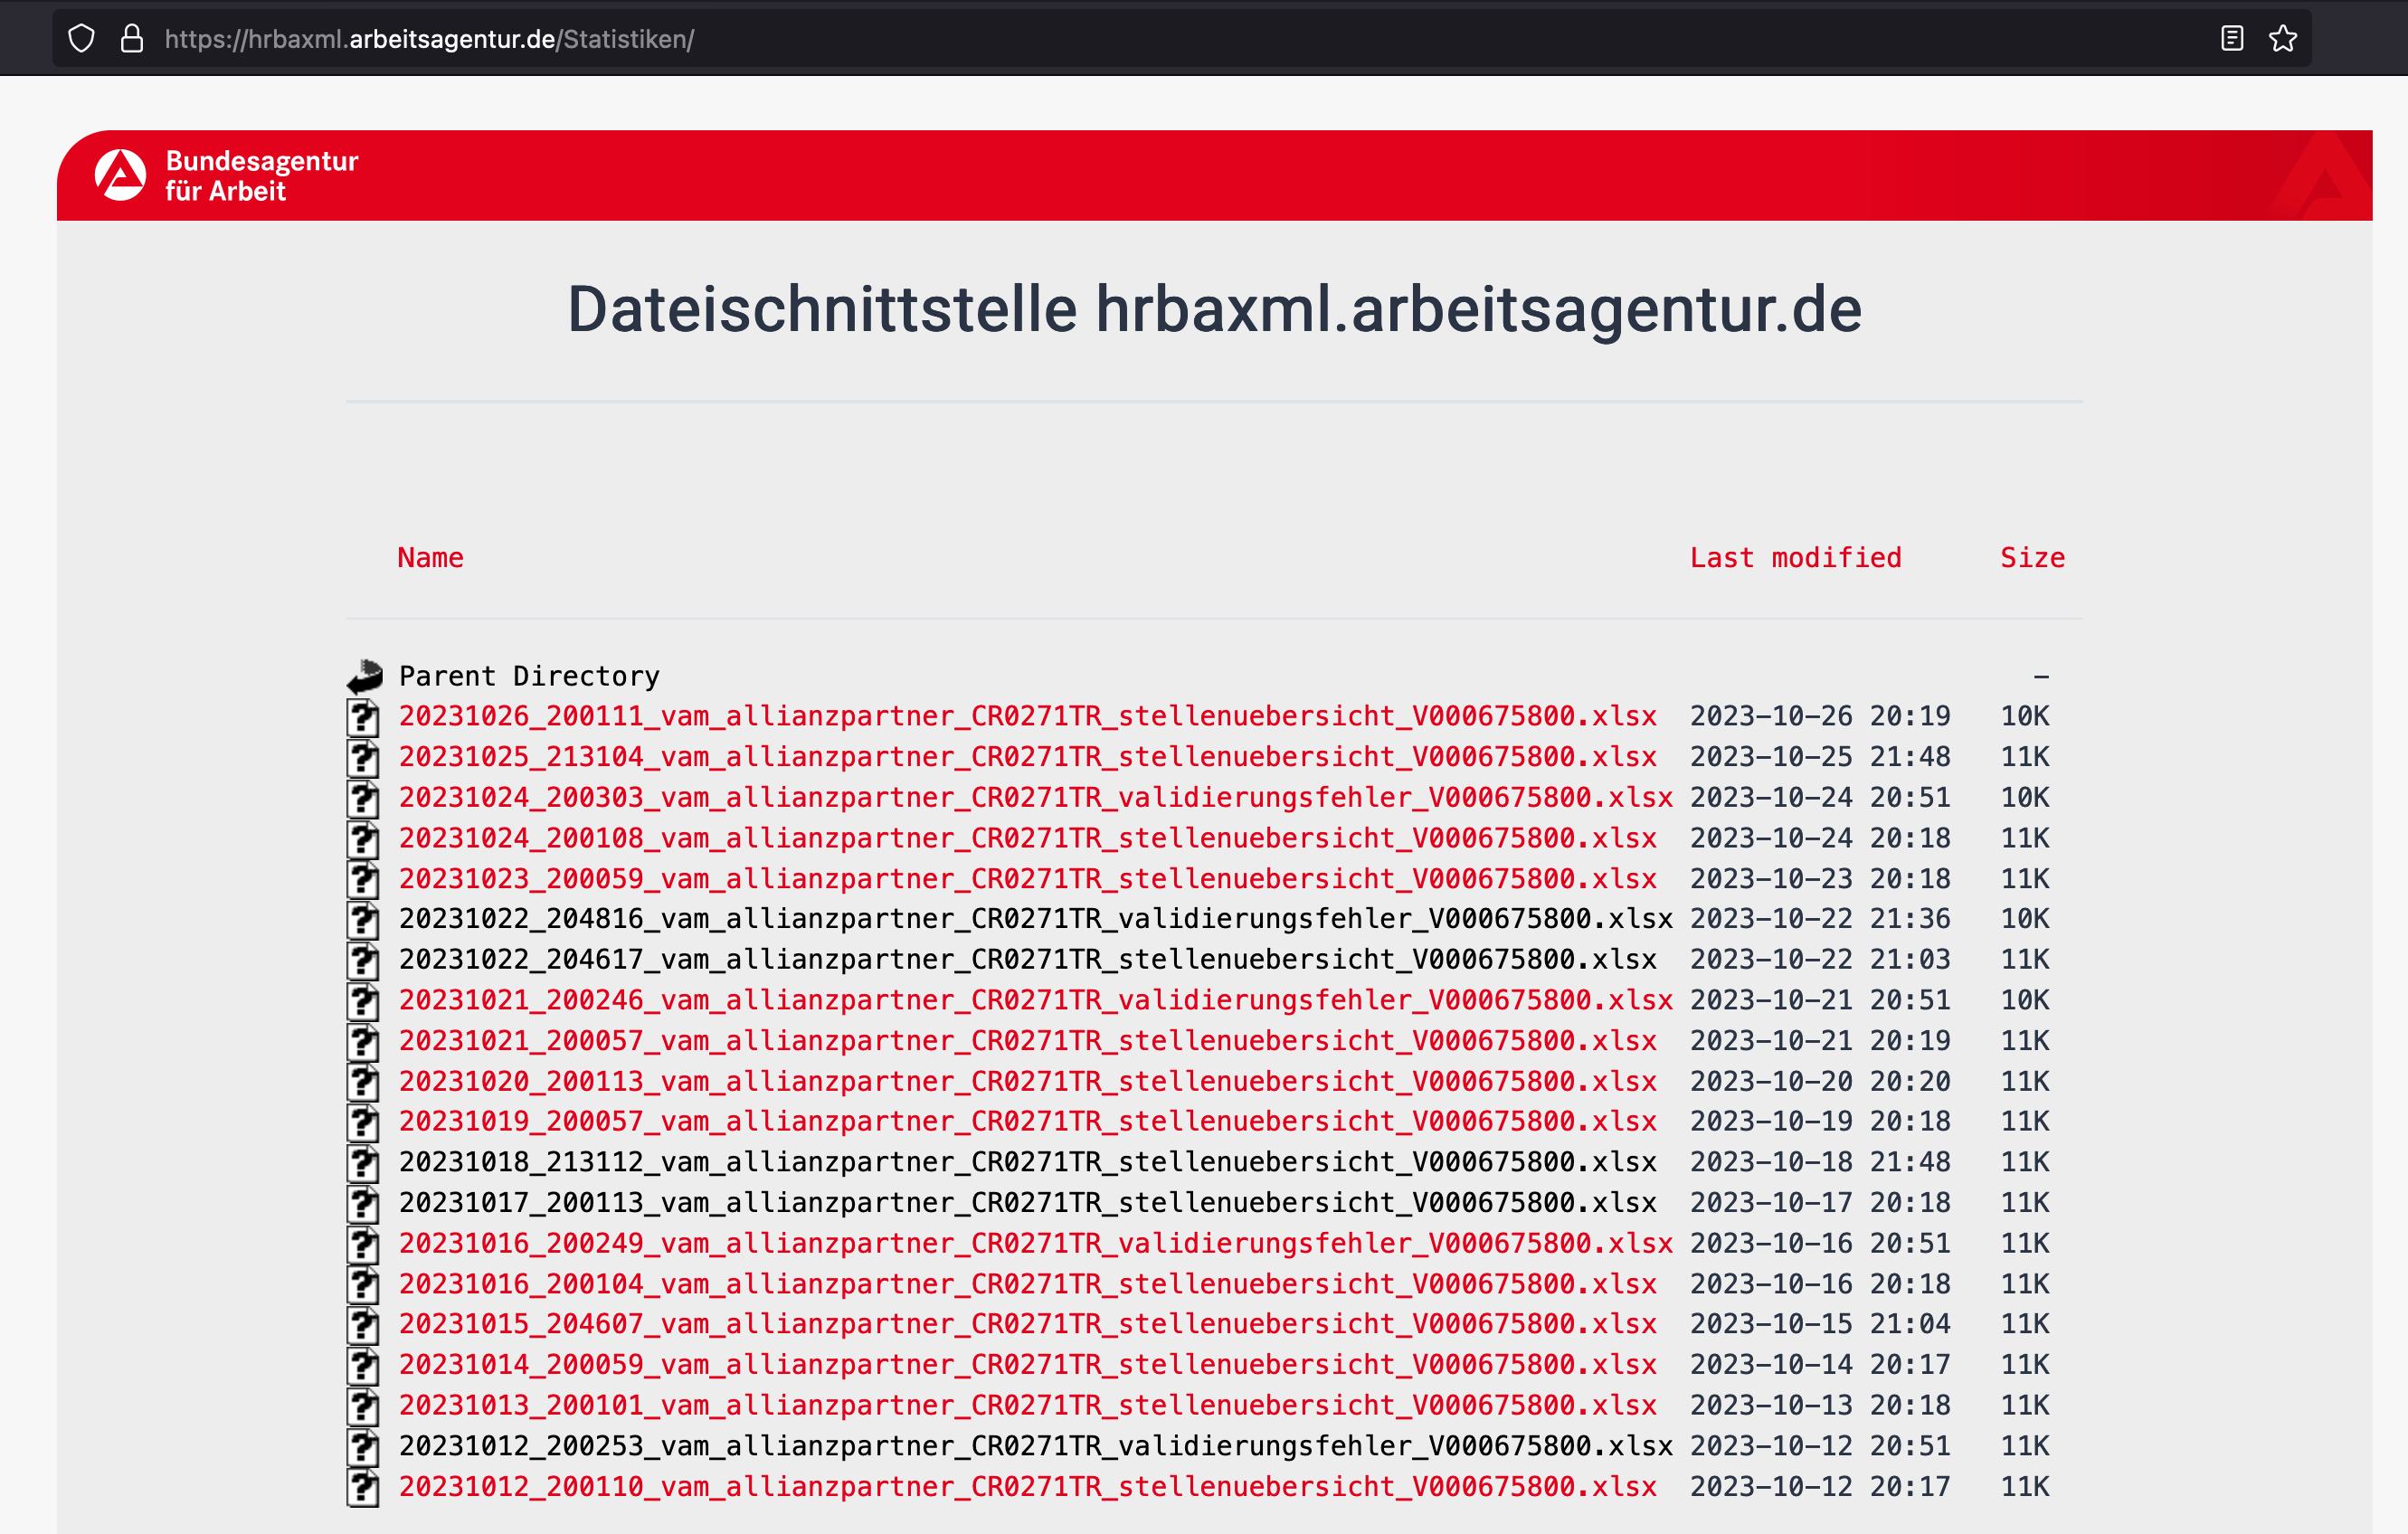The height and width of the screenshot is (1534, 2408).
Task: Click file icon beside 20231024_200303 validierungsfehler
Action: coord(364,798)
